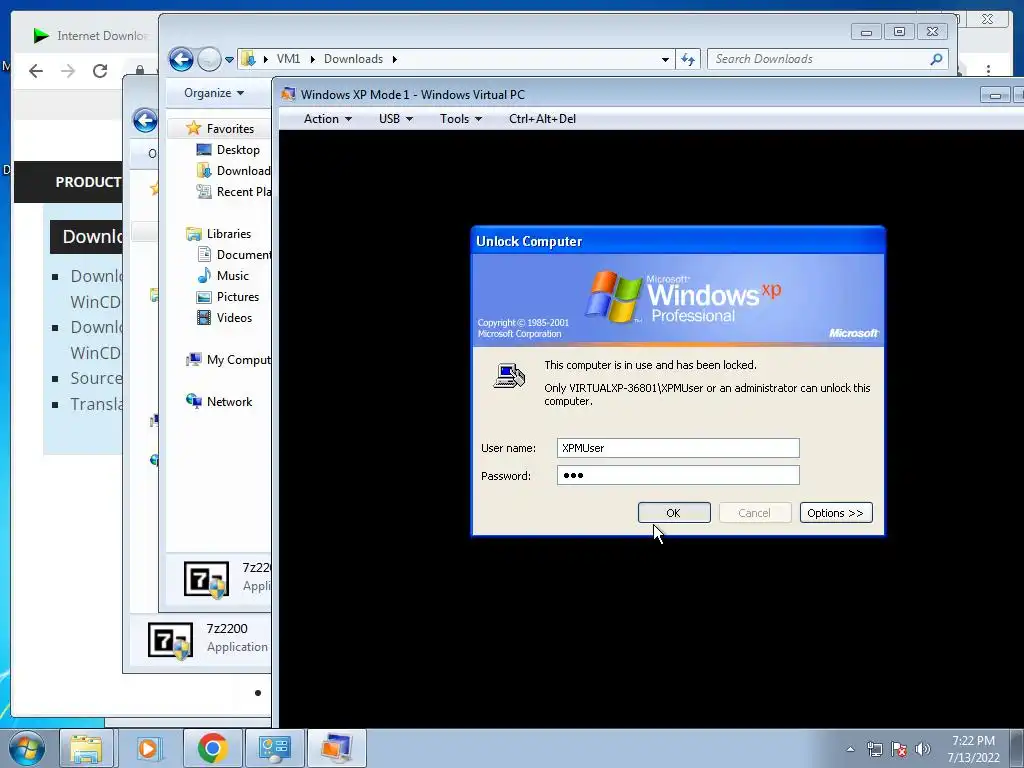Open Chrome three-dot menu
The width and height of the screenshot is (1024, 768).
[x=988, y=70]
